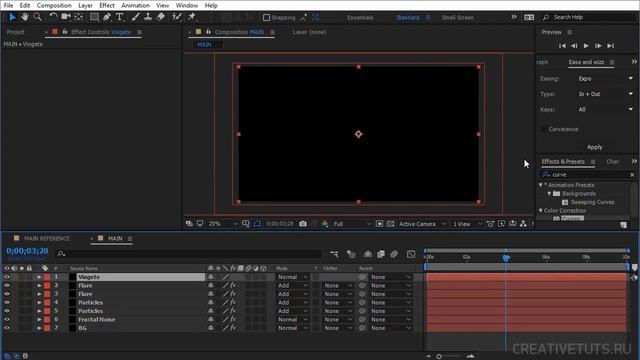Switch to the Essentials workspace

[360, 18]
